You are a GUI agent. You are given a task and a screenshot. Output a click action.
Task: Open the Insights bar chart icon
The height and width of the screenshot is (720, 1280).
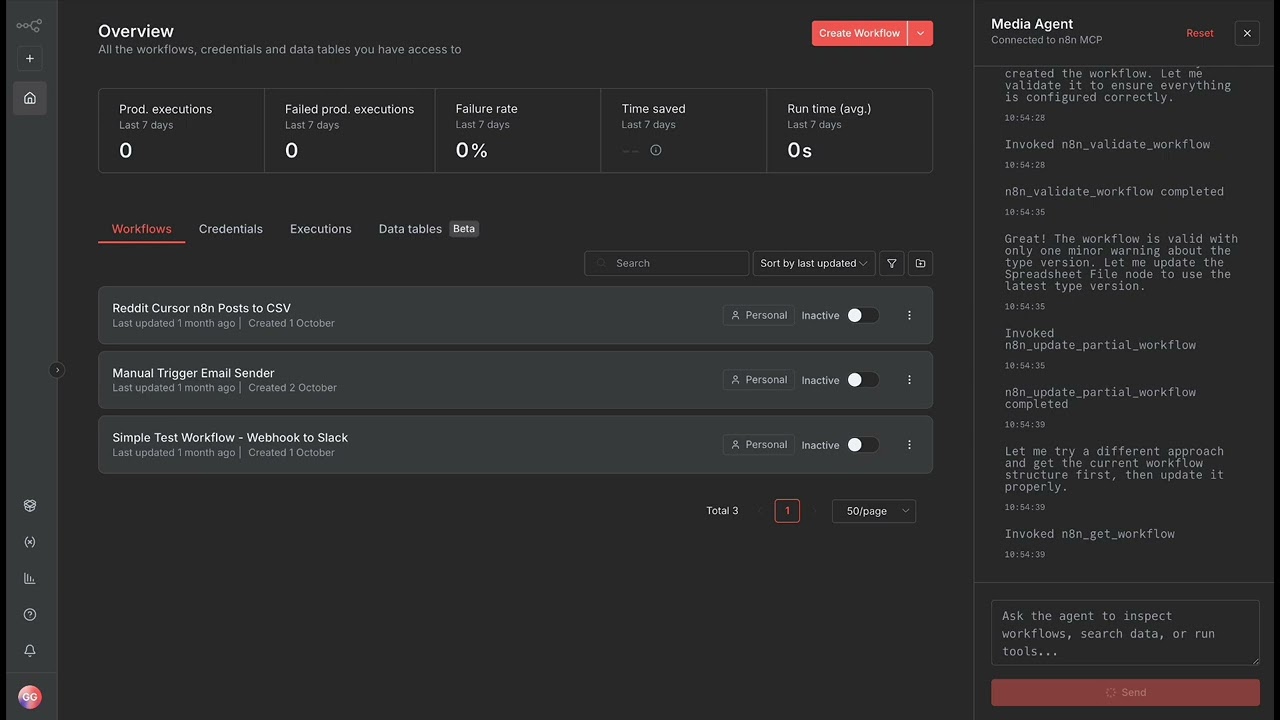[30, 578]
